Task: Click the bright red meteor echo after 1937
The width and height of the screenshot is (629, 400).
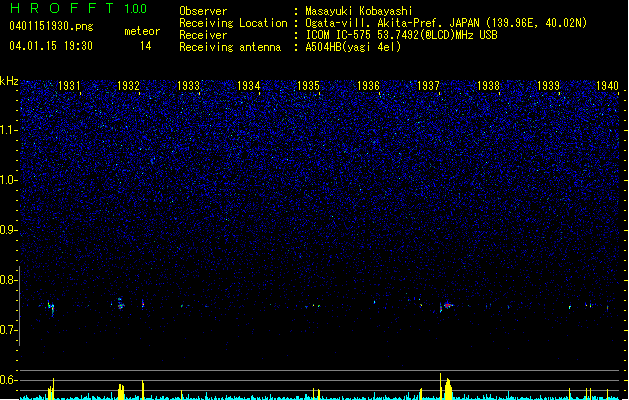Action: point(448,306)
